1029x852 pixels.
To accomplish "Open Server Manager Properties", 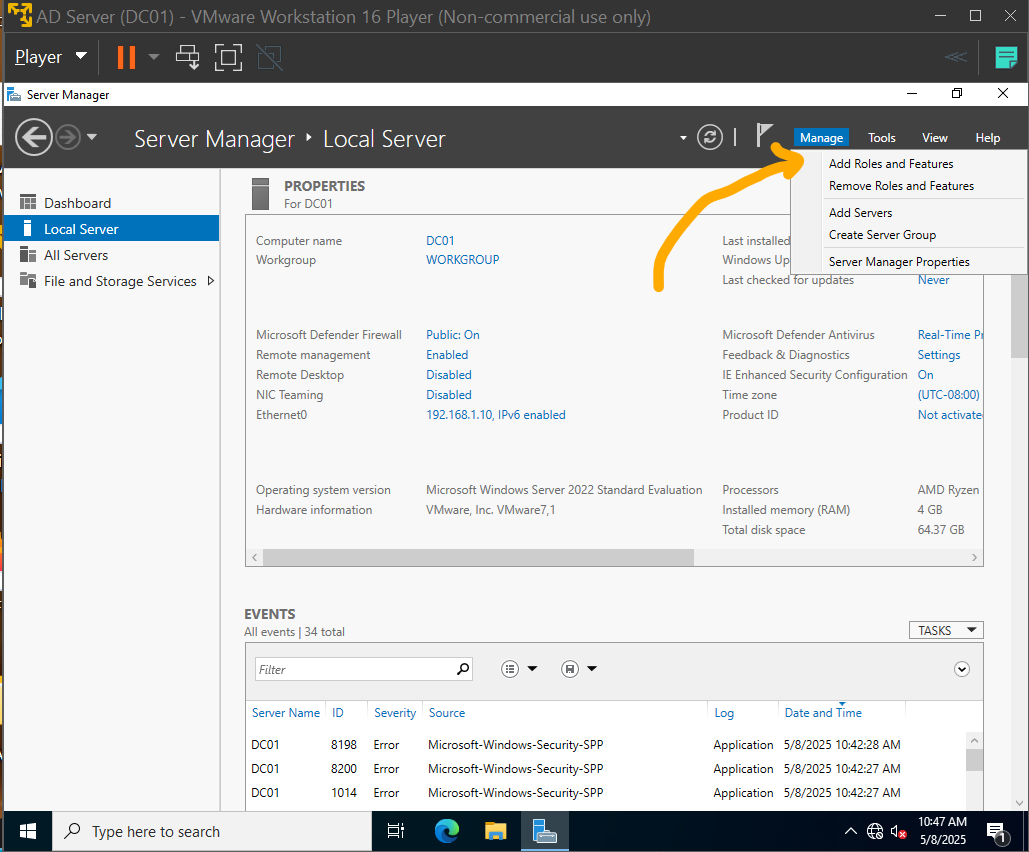I will pos(898,262).
